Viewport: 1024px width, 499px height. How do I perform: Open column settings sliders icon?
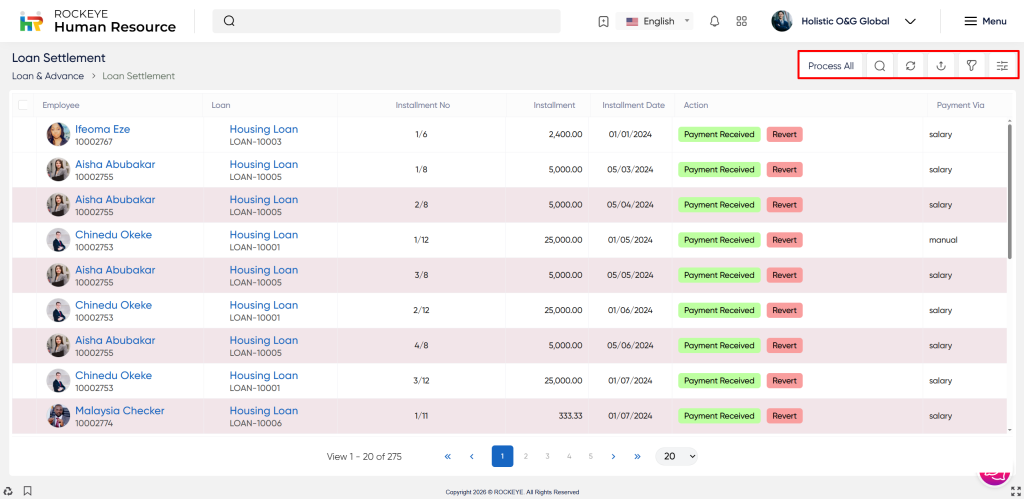point(1002,66)
